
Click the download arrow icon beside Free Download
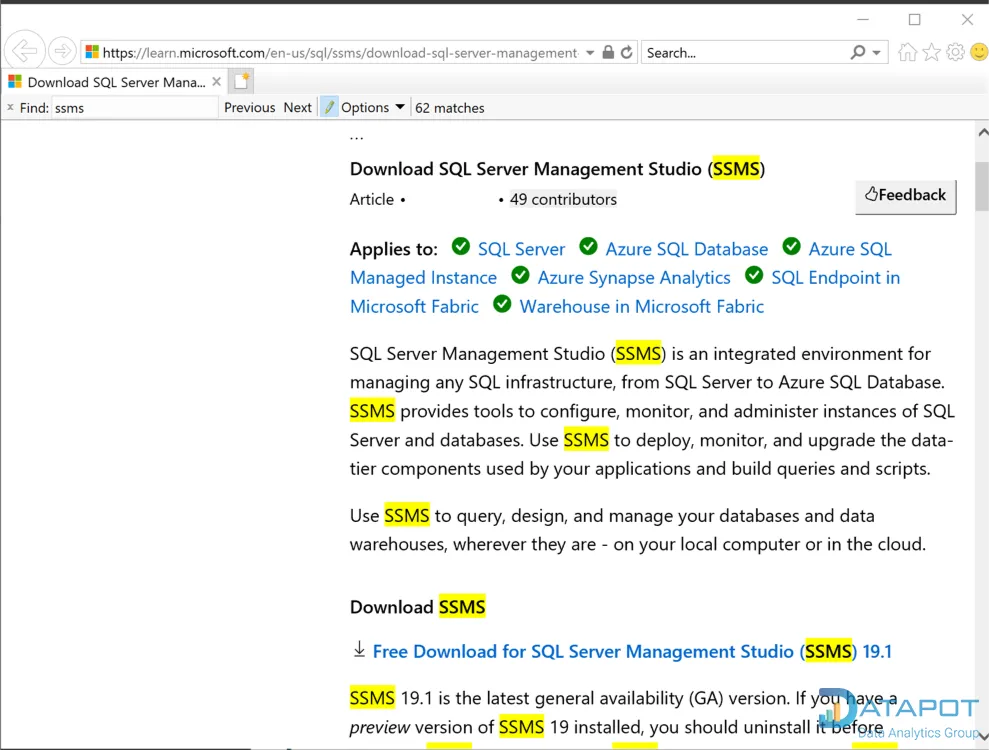[359, 650]
